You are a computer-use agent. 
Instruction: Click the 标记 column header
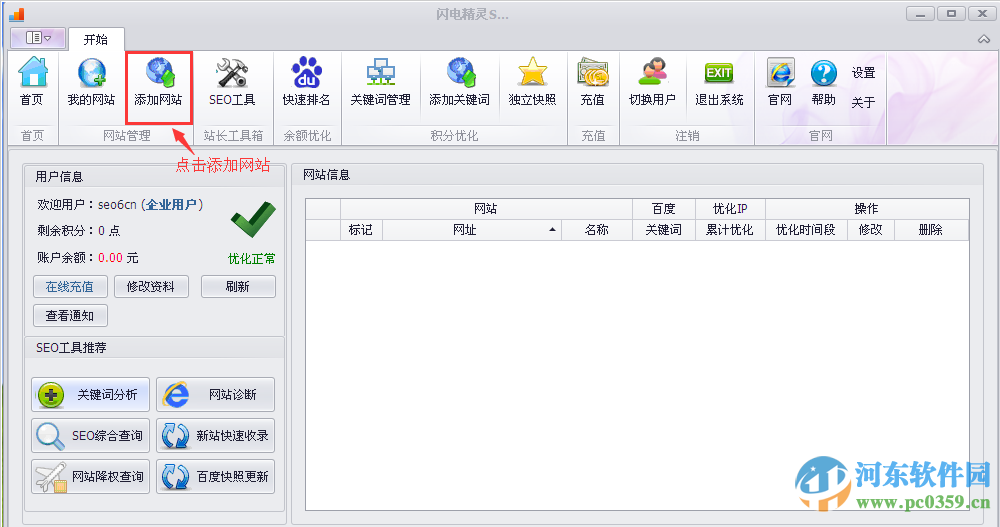click(361, 230)
